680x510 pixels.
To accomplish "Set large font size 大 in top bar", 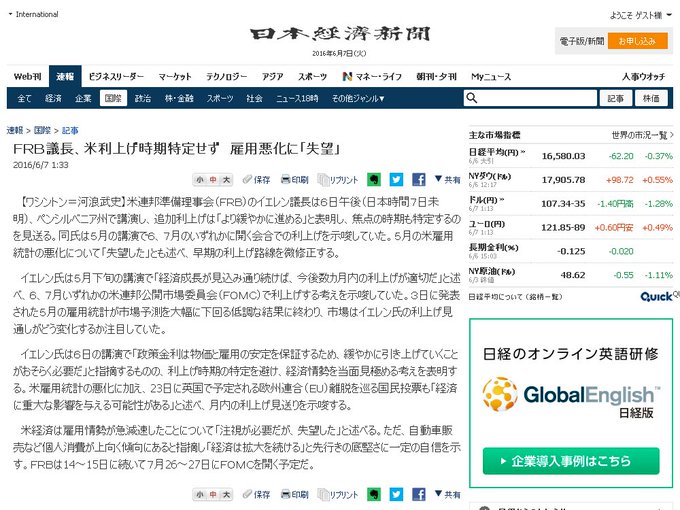I will (226, 180).
